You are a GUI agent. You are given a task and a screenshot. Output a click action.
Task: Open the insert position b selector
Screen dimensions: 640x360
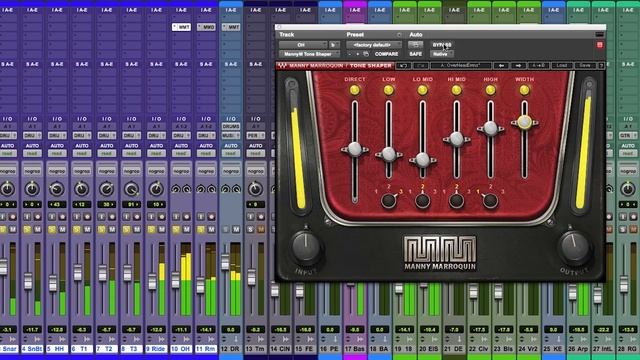pyautogui.click(x=334, y=45)
